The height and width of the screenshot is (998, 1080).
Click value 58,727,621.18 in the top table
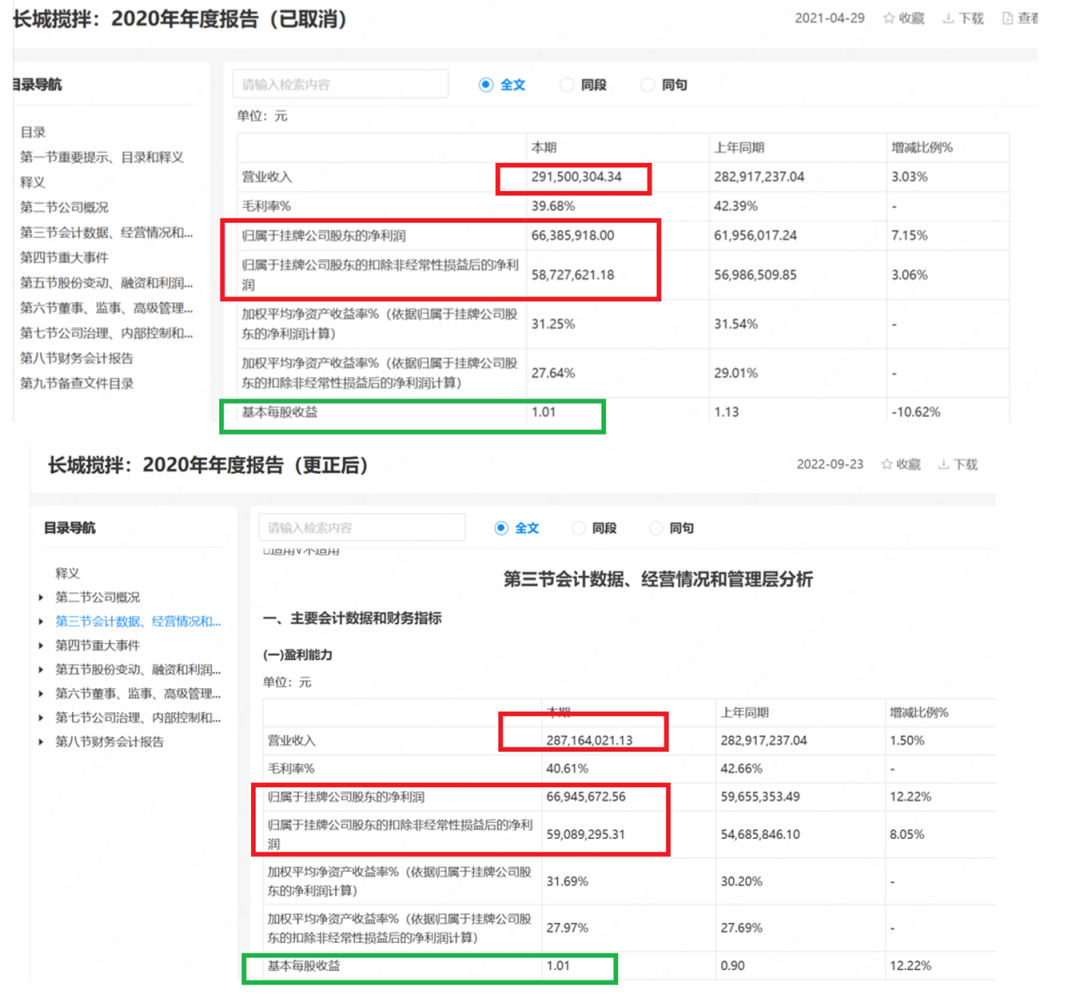point(572,275)
